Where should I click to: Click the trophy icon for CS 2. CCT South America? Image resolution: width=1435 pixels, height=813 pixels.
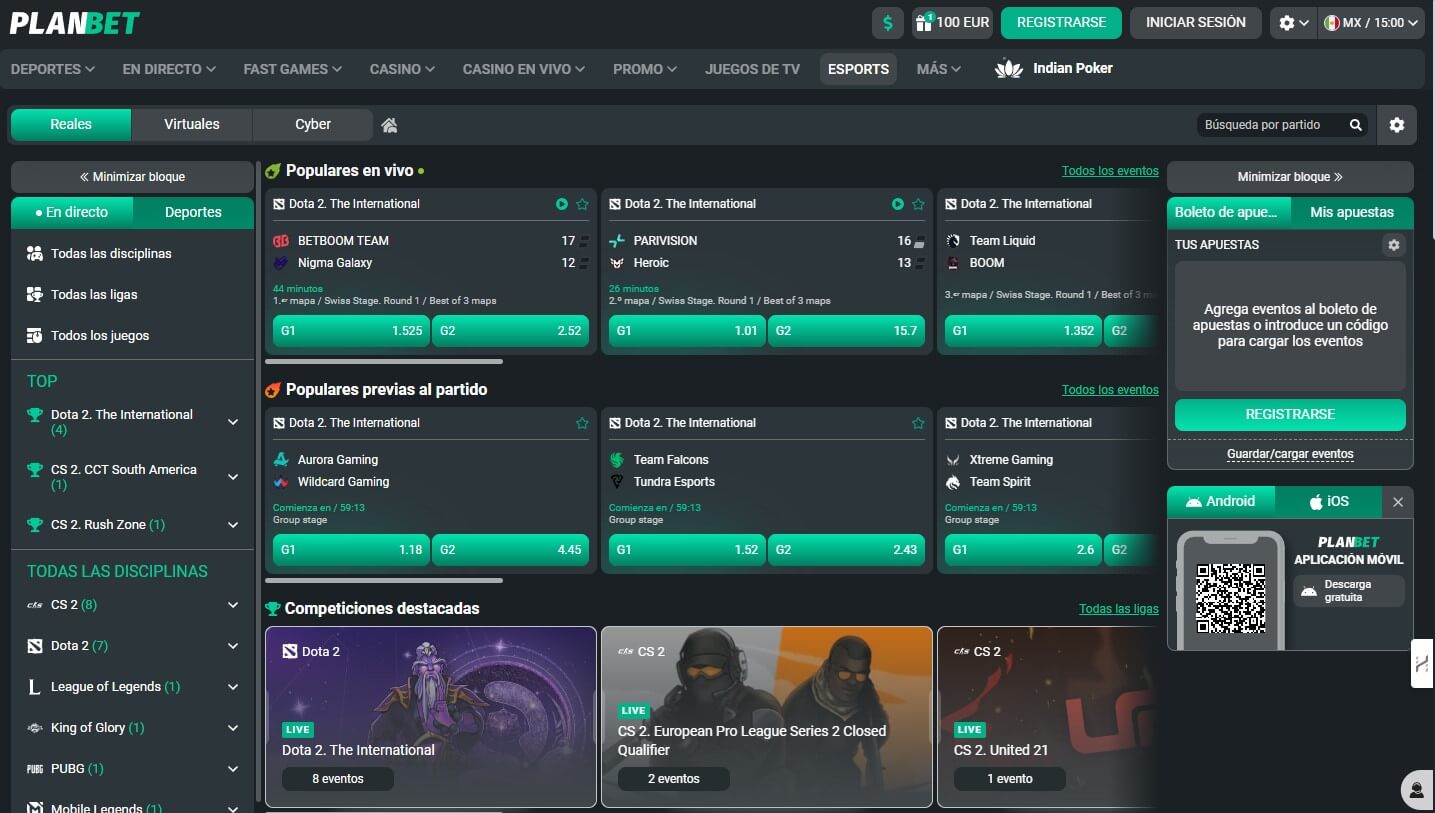35,470
